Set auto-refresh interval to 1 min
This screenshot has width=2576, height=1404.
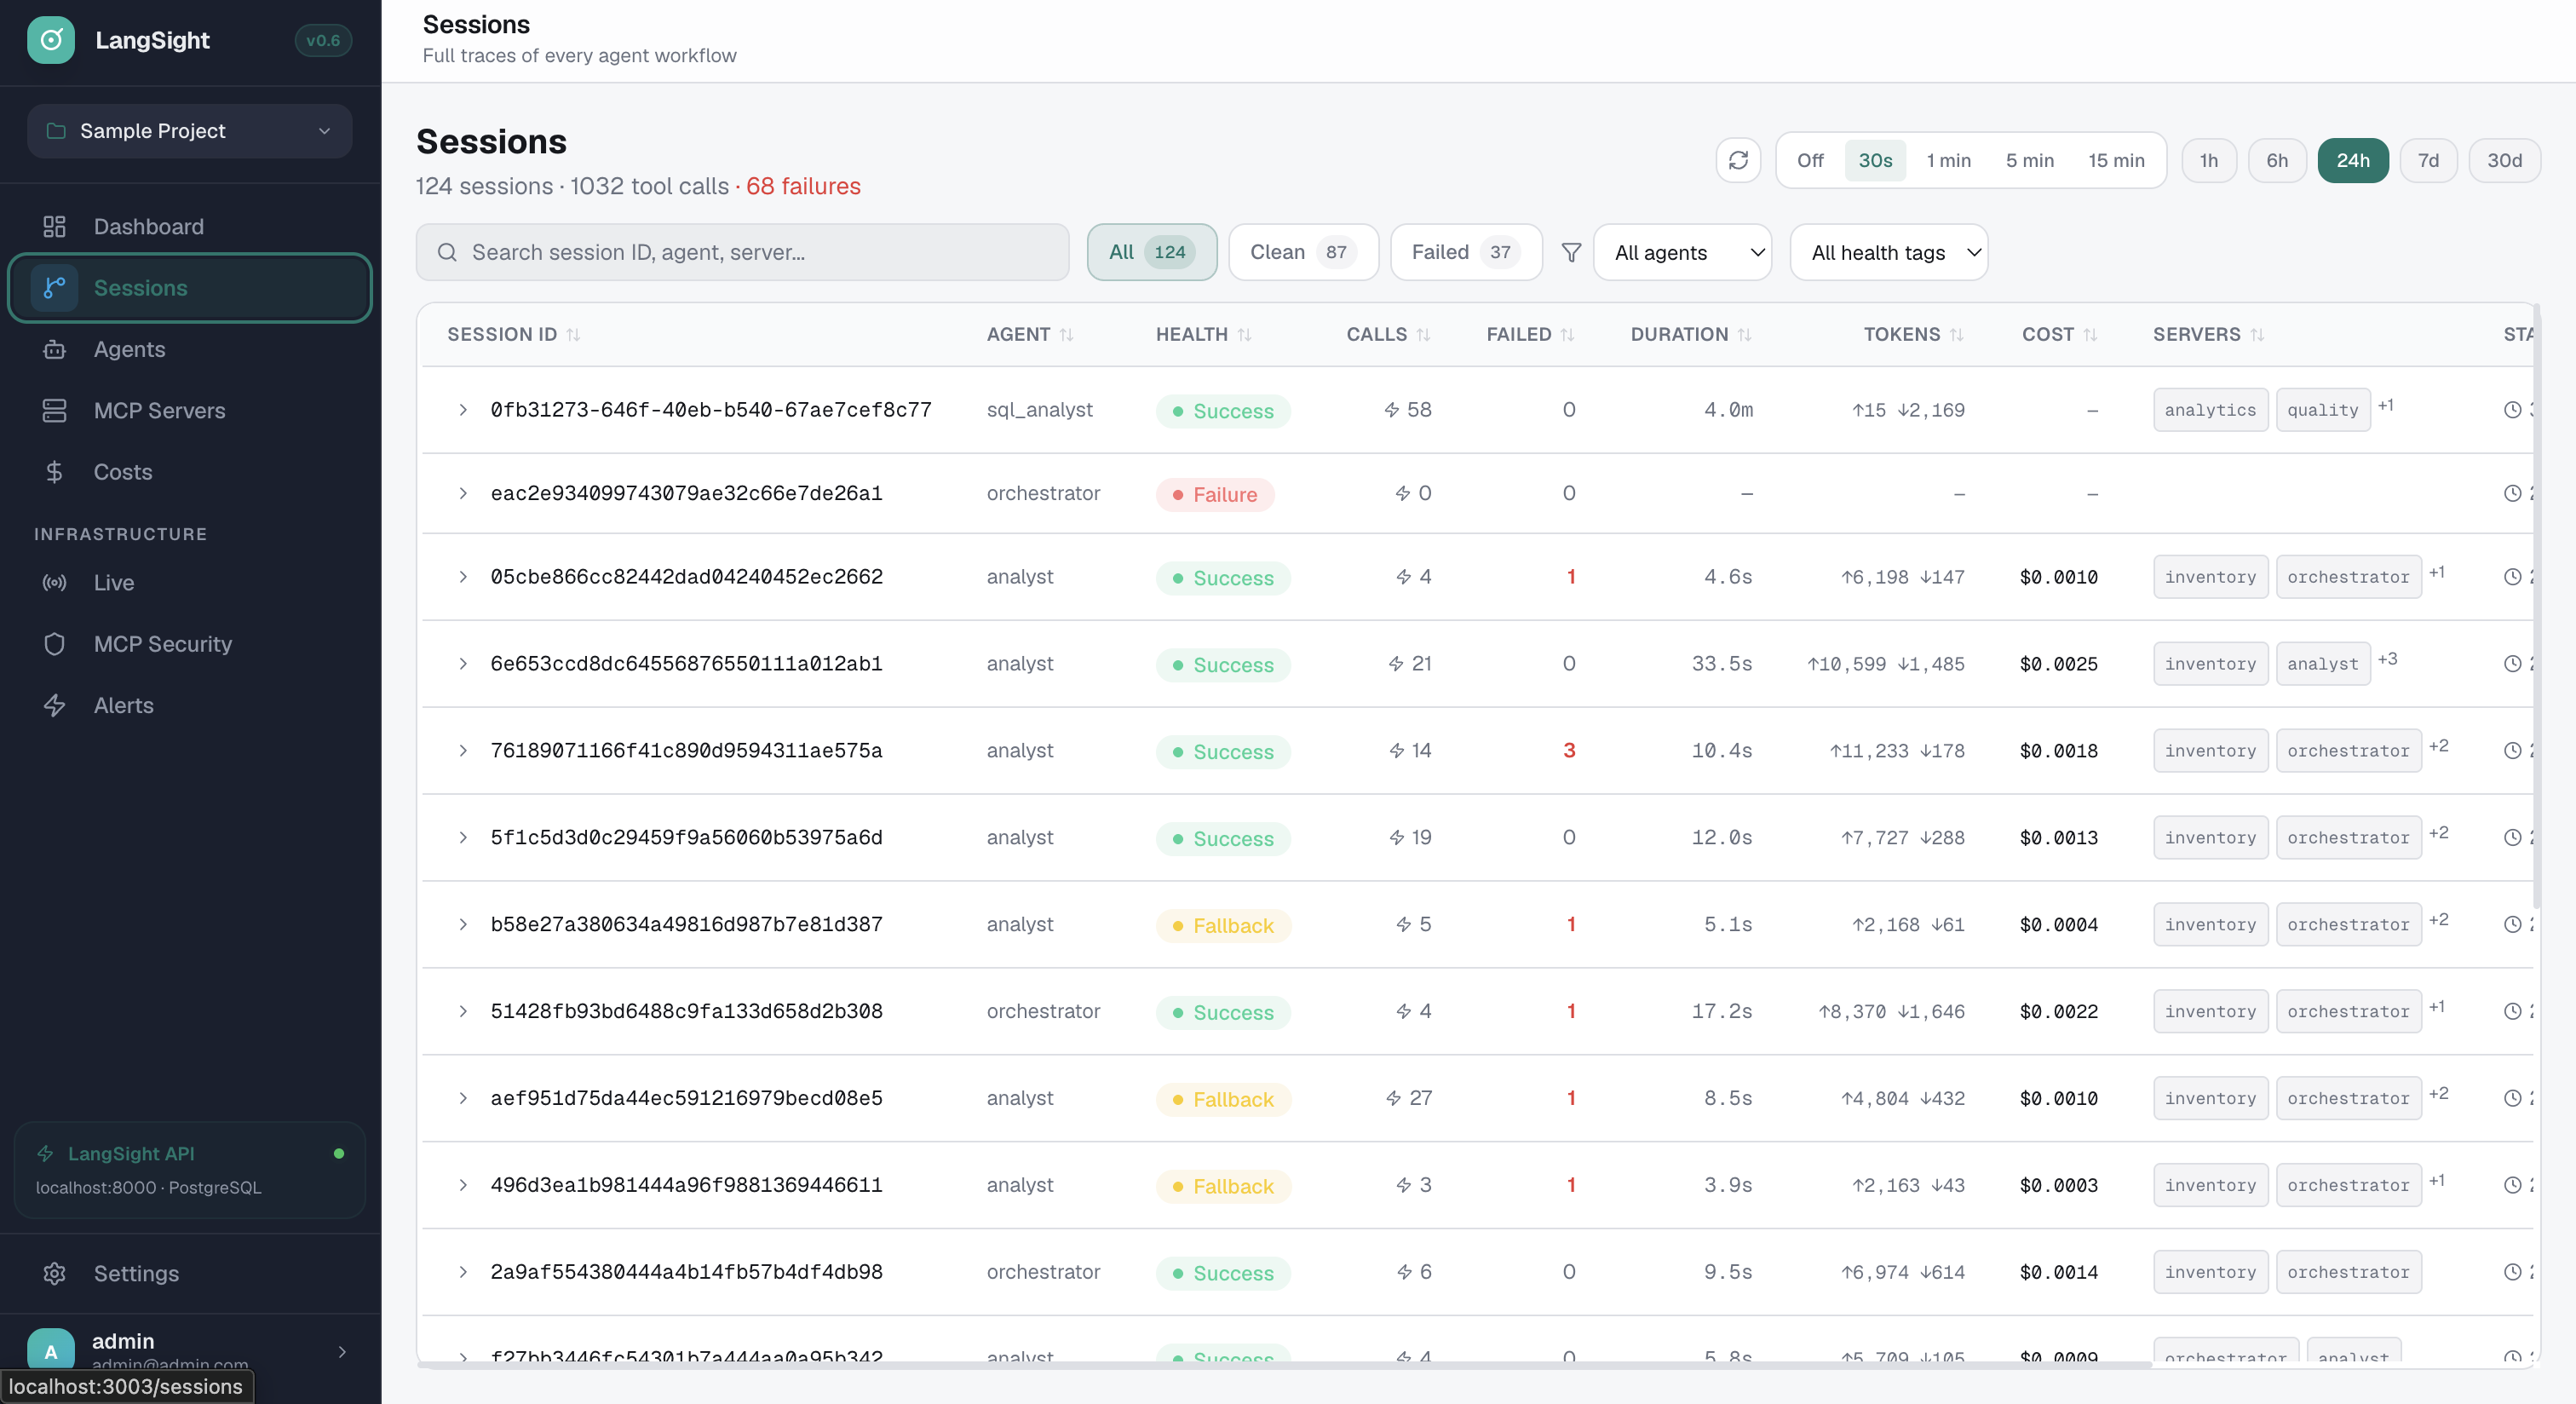[x=1948, y=160]
